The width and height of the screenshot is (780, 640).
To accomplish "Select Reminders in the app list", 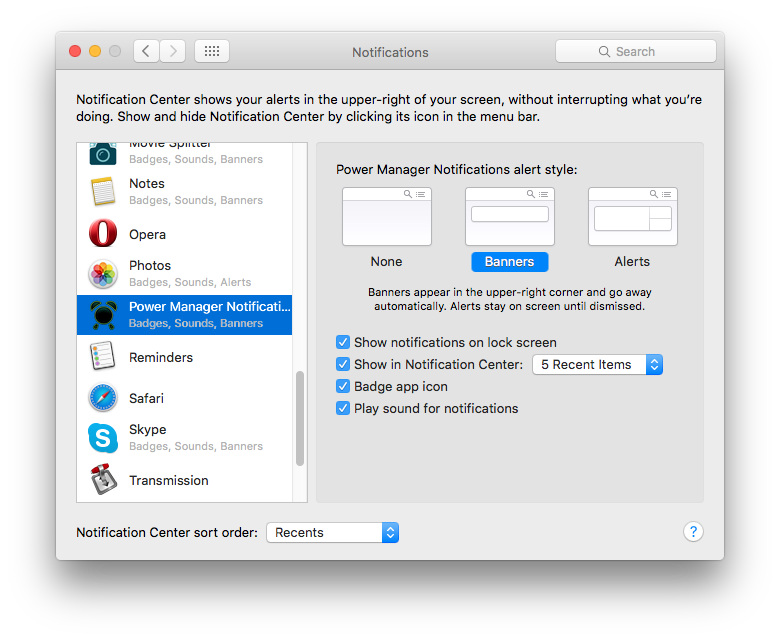I will pyautogui.click(x=185, y=356).
